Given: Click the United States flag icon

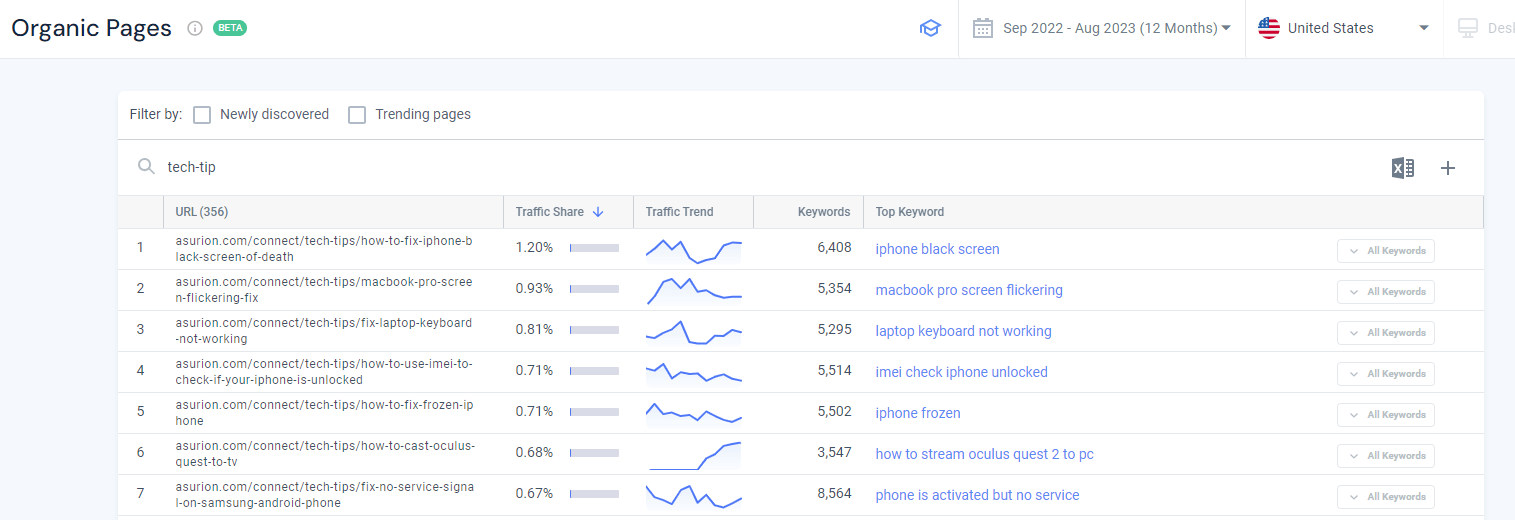Looking at the screenshot, I should tap(1269, 28).
